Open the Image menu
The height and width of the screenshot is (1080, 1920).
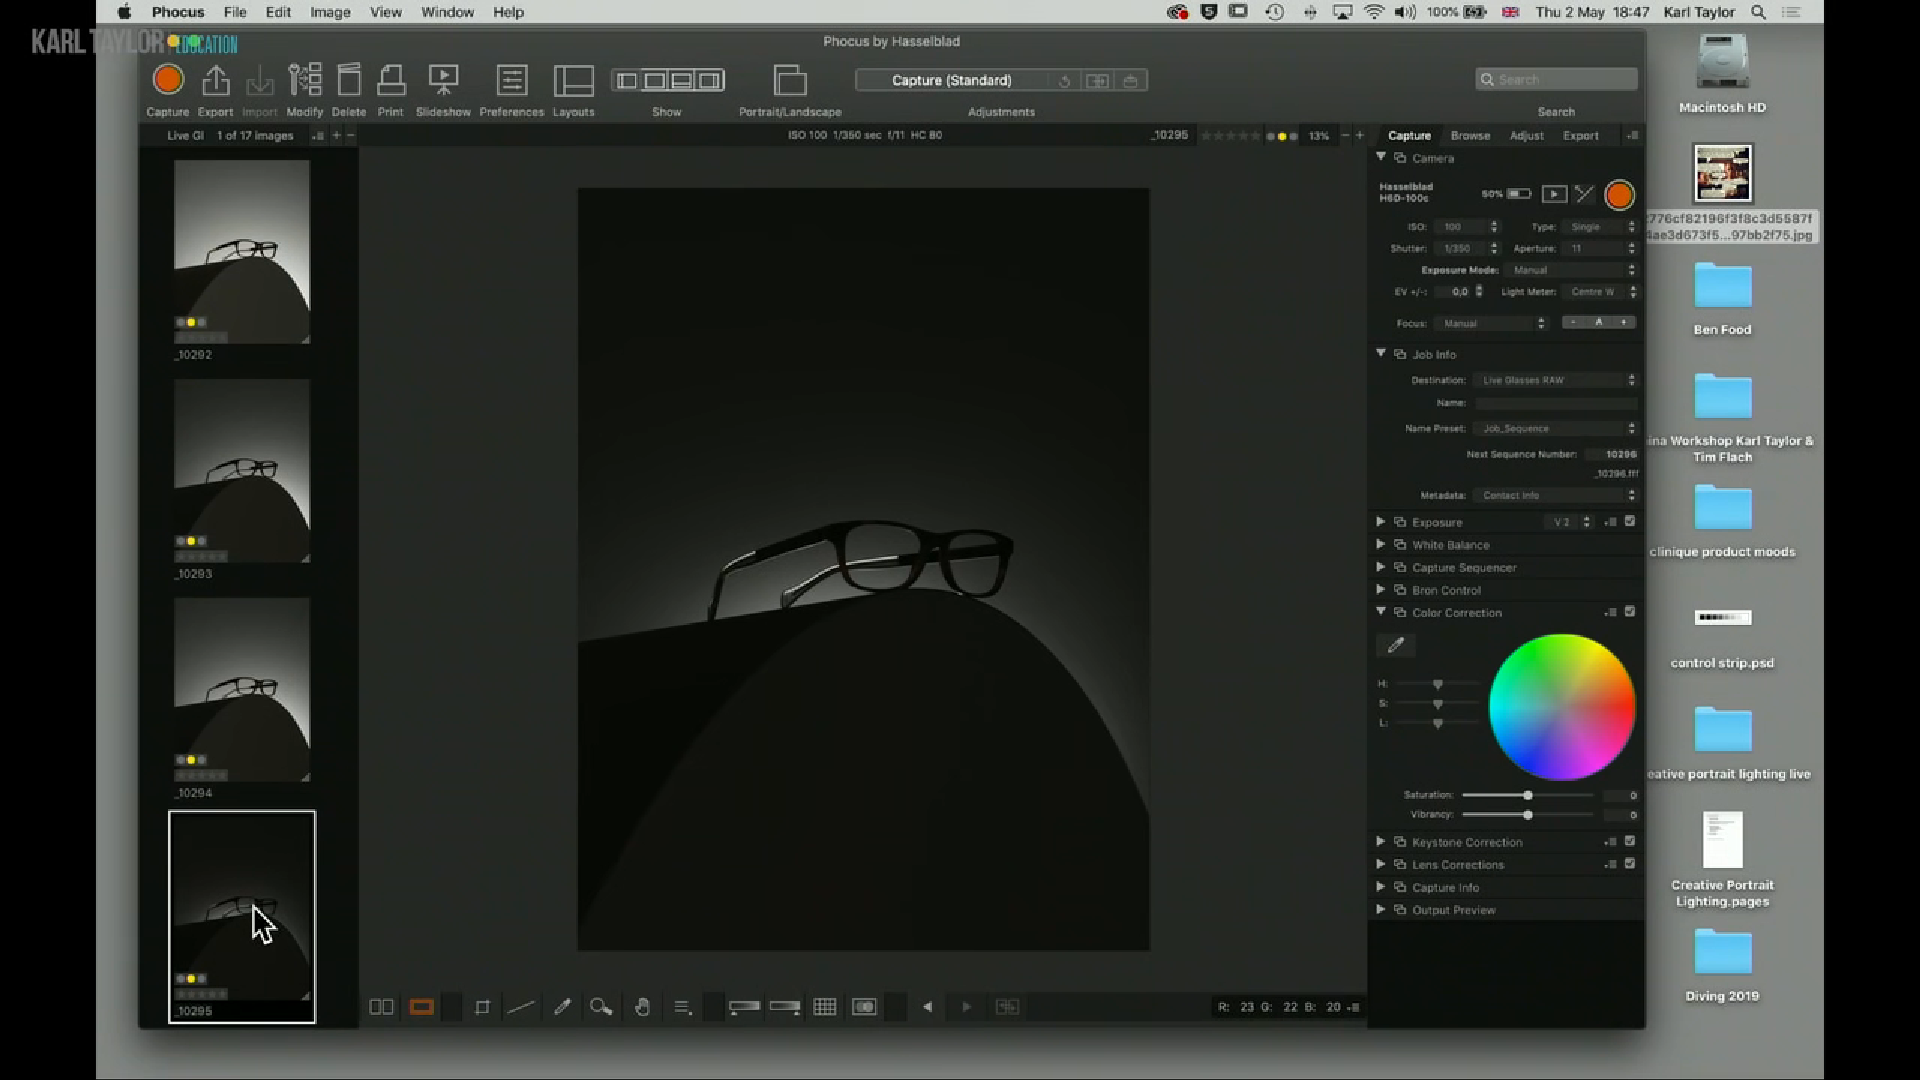click(329, 12)
